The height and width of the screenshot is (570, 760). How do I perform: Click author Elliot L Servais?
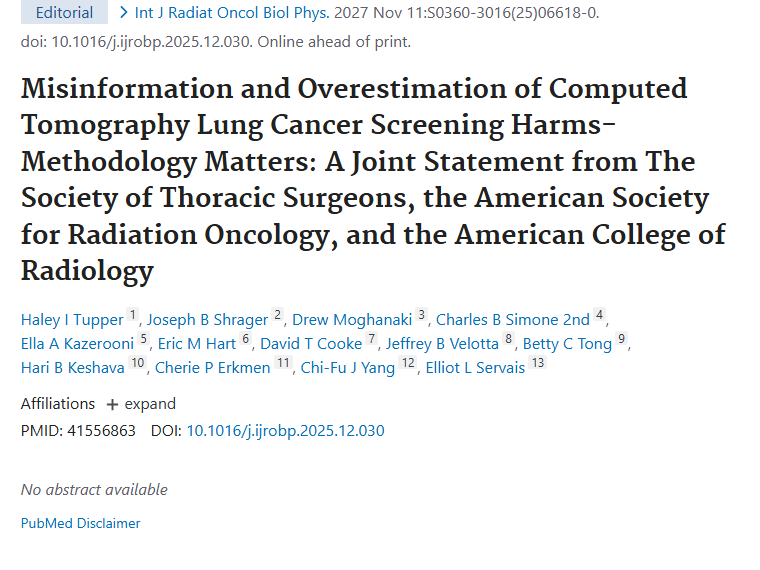(473, 368)
